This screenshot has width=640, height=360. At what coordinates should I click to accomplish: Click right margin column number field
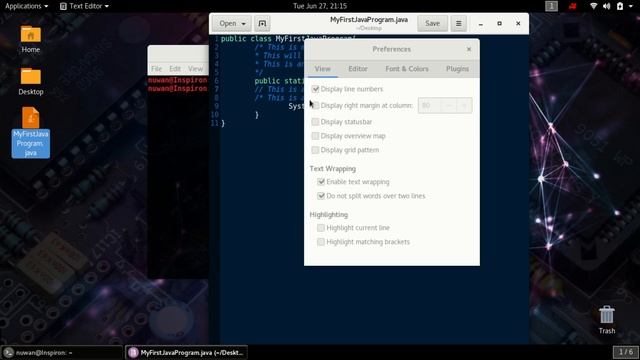click(x=429, y=105)
